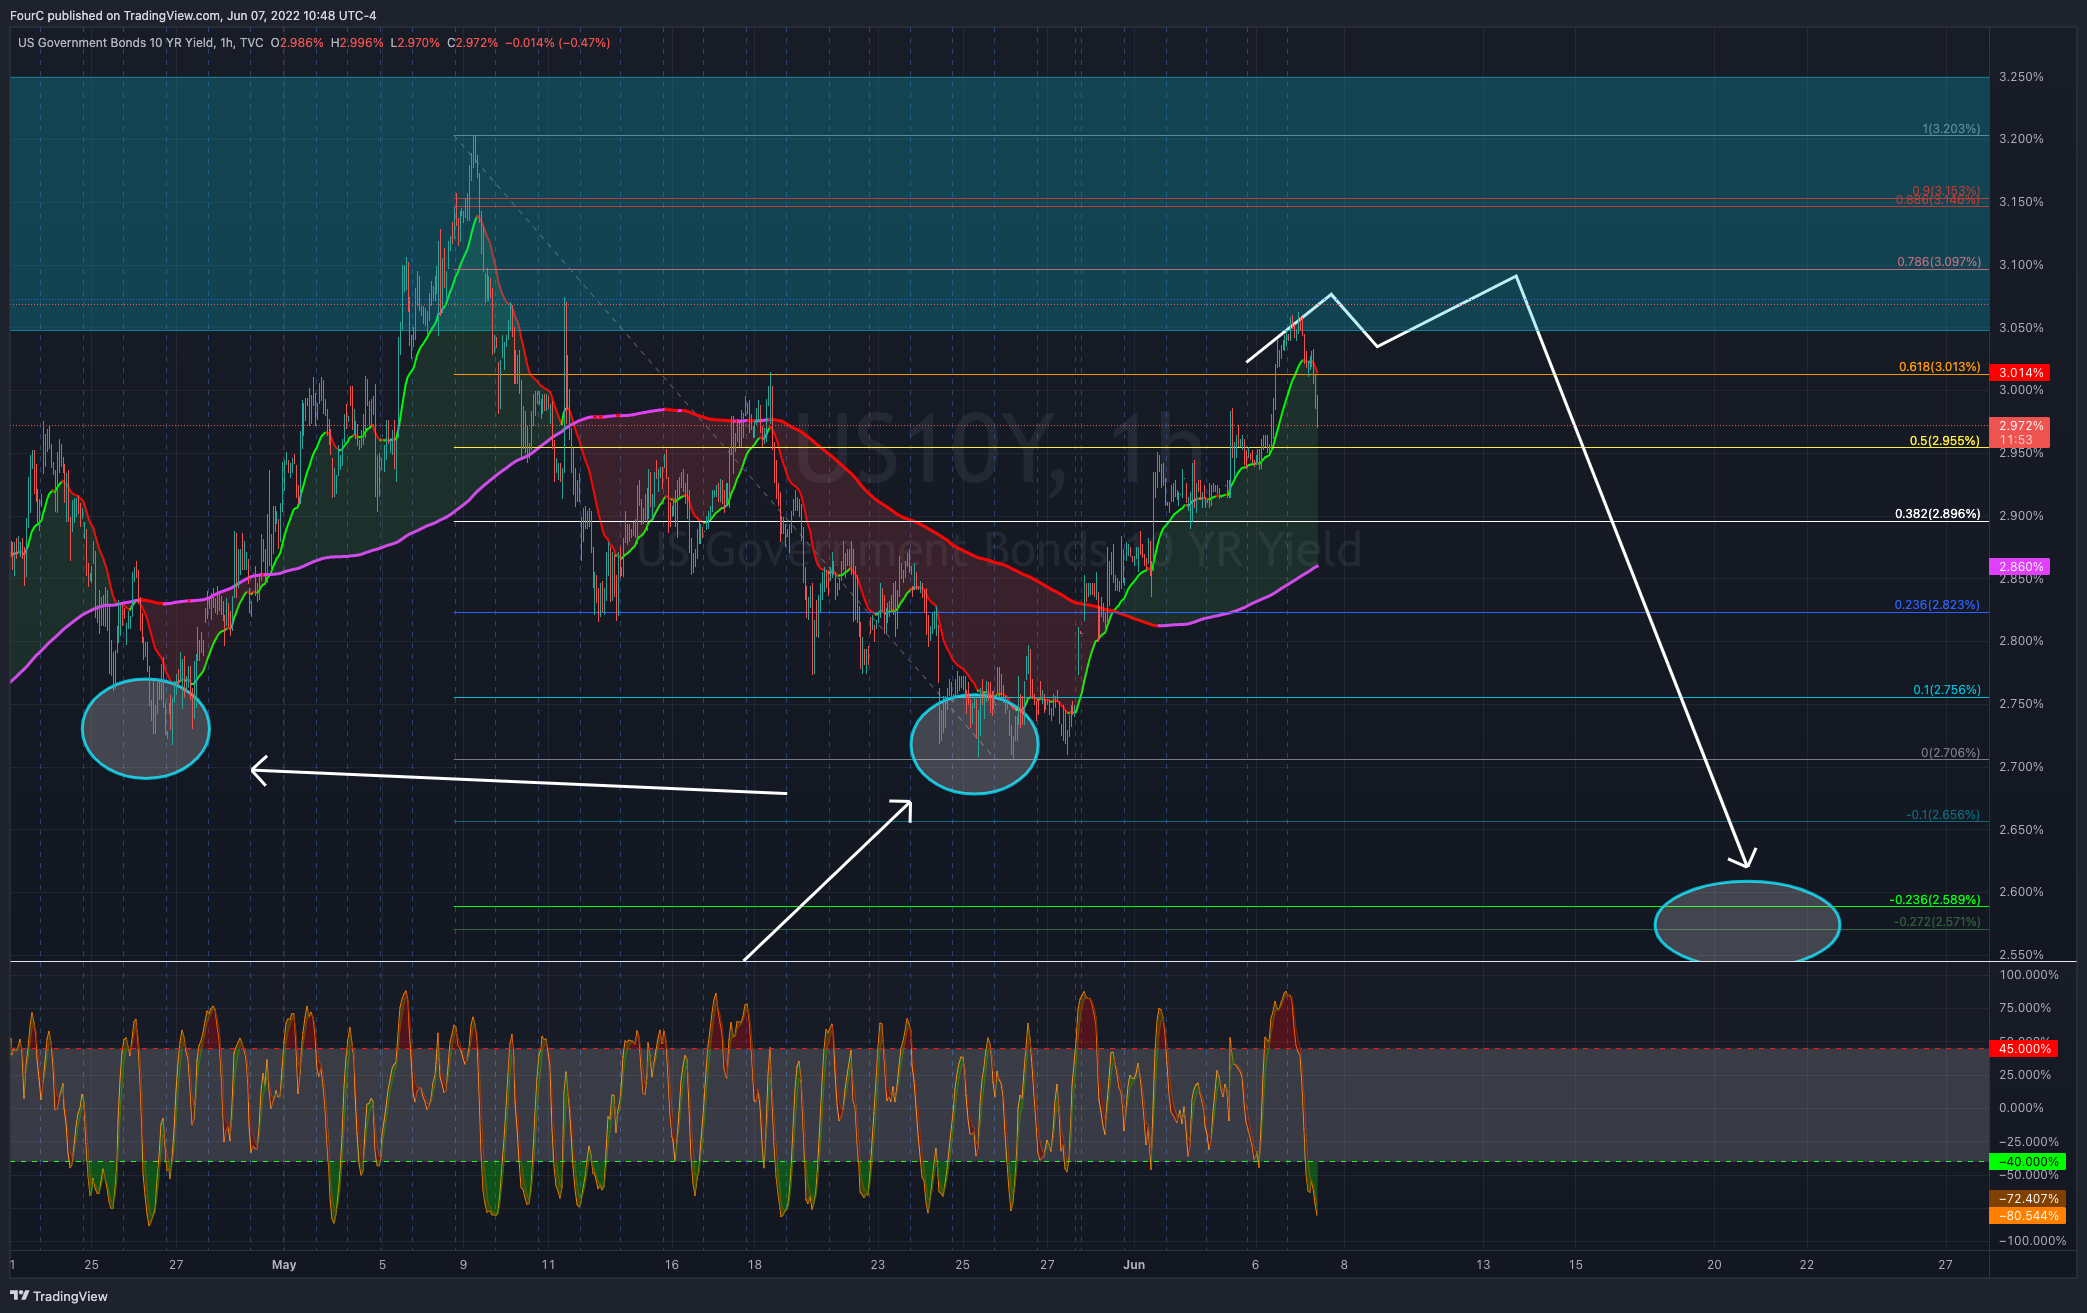Viewport: 2087px width, 1313px height.
Task: Click the 0.000% indicator axis label
Action: point(2021,1108)
